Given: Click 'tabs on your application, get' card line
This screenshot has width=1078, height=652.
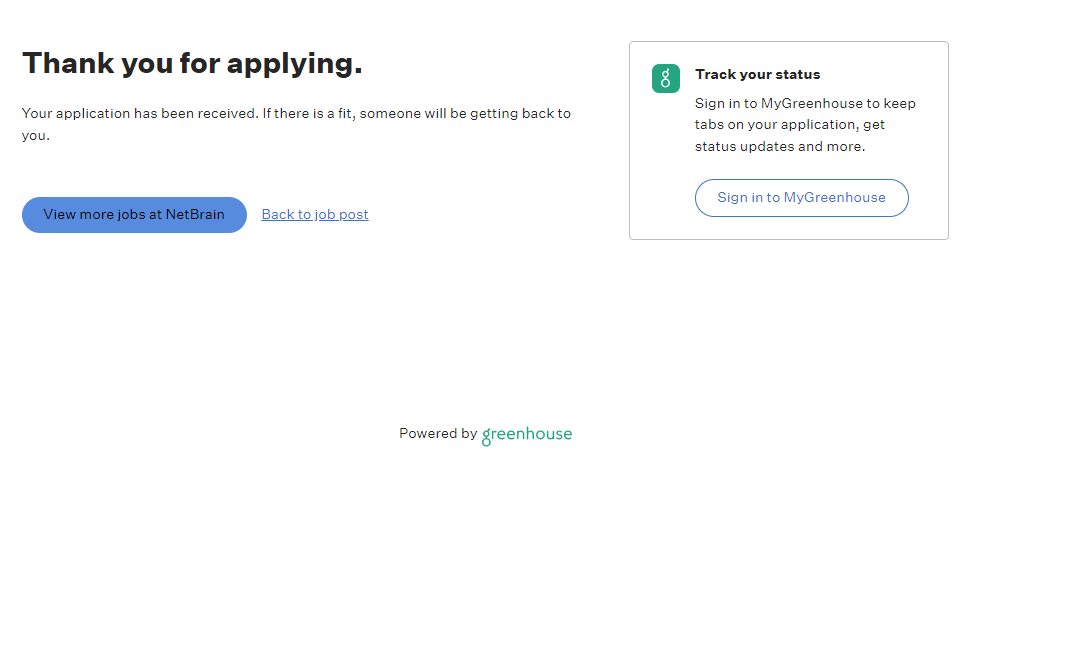Looking at the screenshot, I should 790,125.
